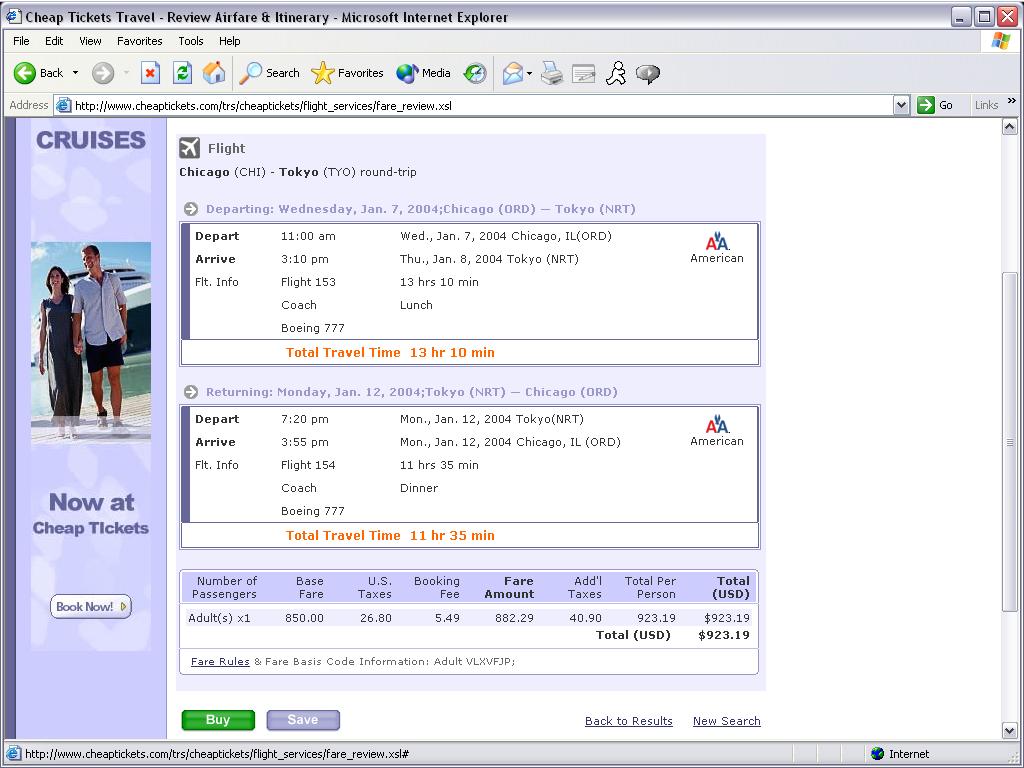Click the Refresh page icon
The image size is (1024, 768).
[x=182, y=73]
